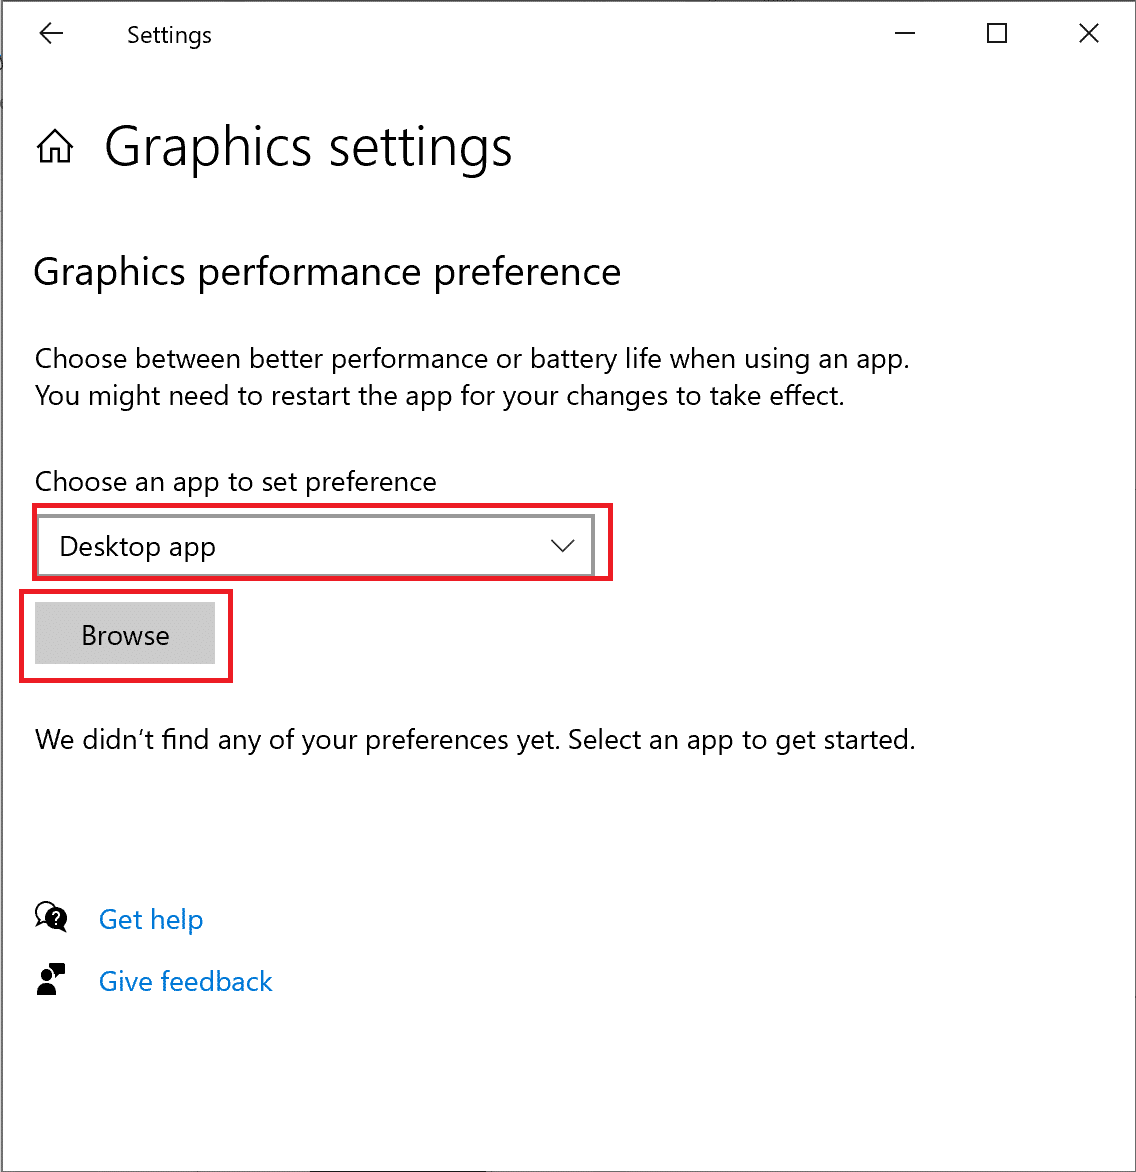This screenshot has width=1136, height=1172.
Task: Minimize the Settings window
Action: pos(904,33)
